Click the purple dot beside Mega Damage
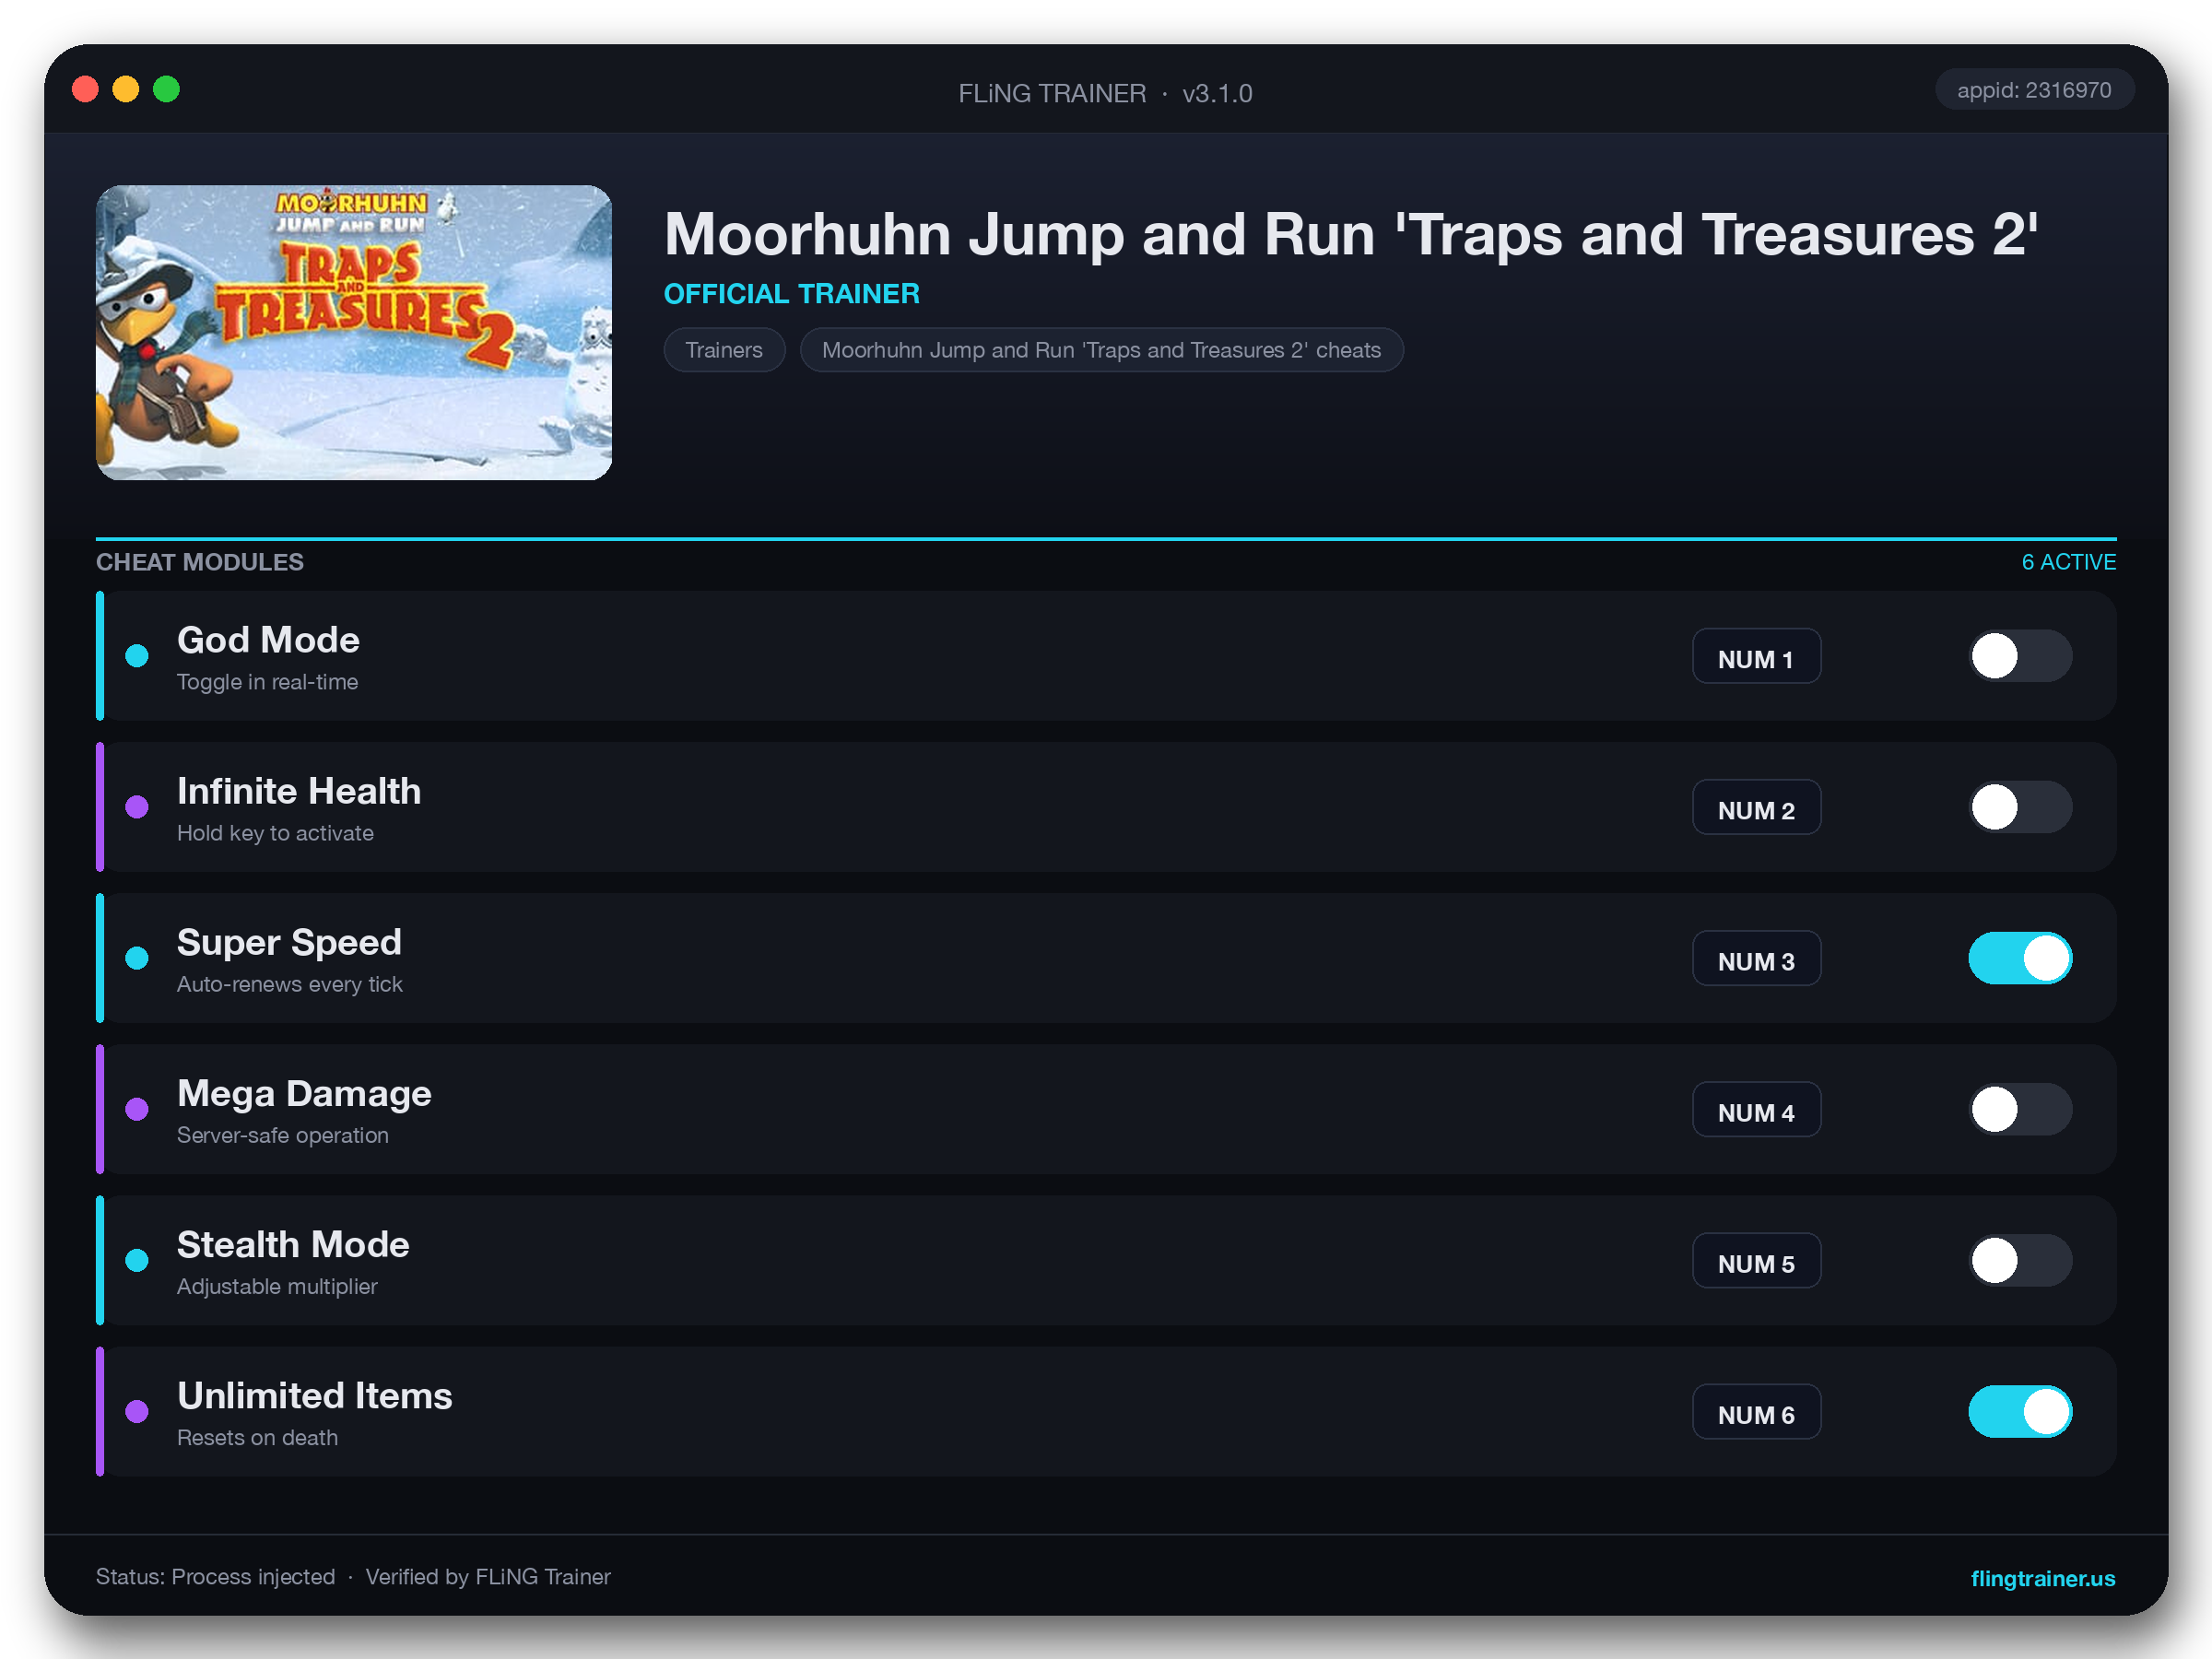This screenshot has width=2212, height=1659. pyautogui.click(x=137, y=1109)
